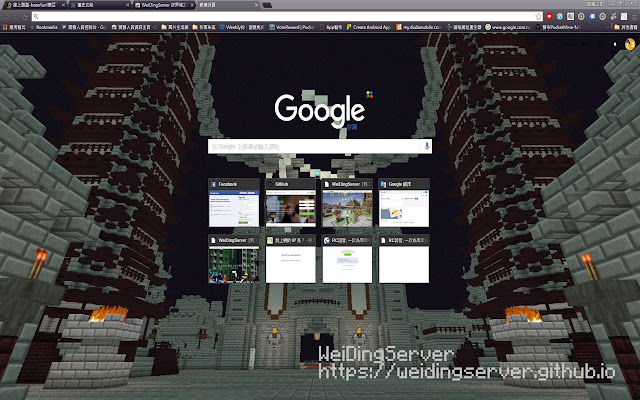Open the Google account avatar
The height and width of the screenshot is (400, 640).
[630, 44]
